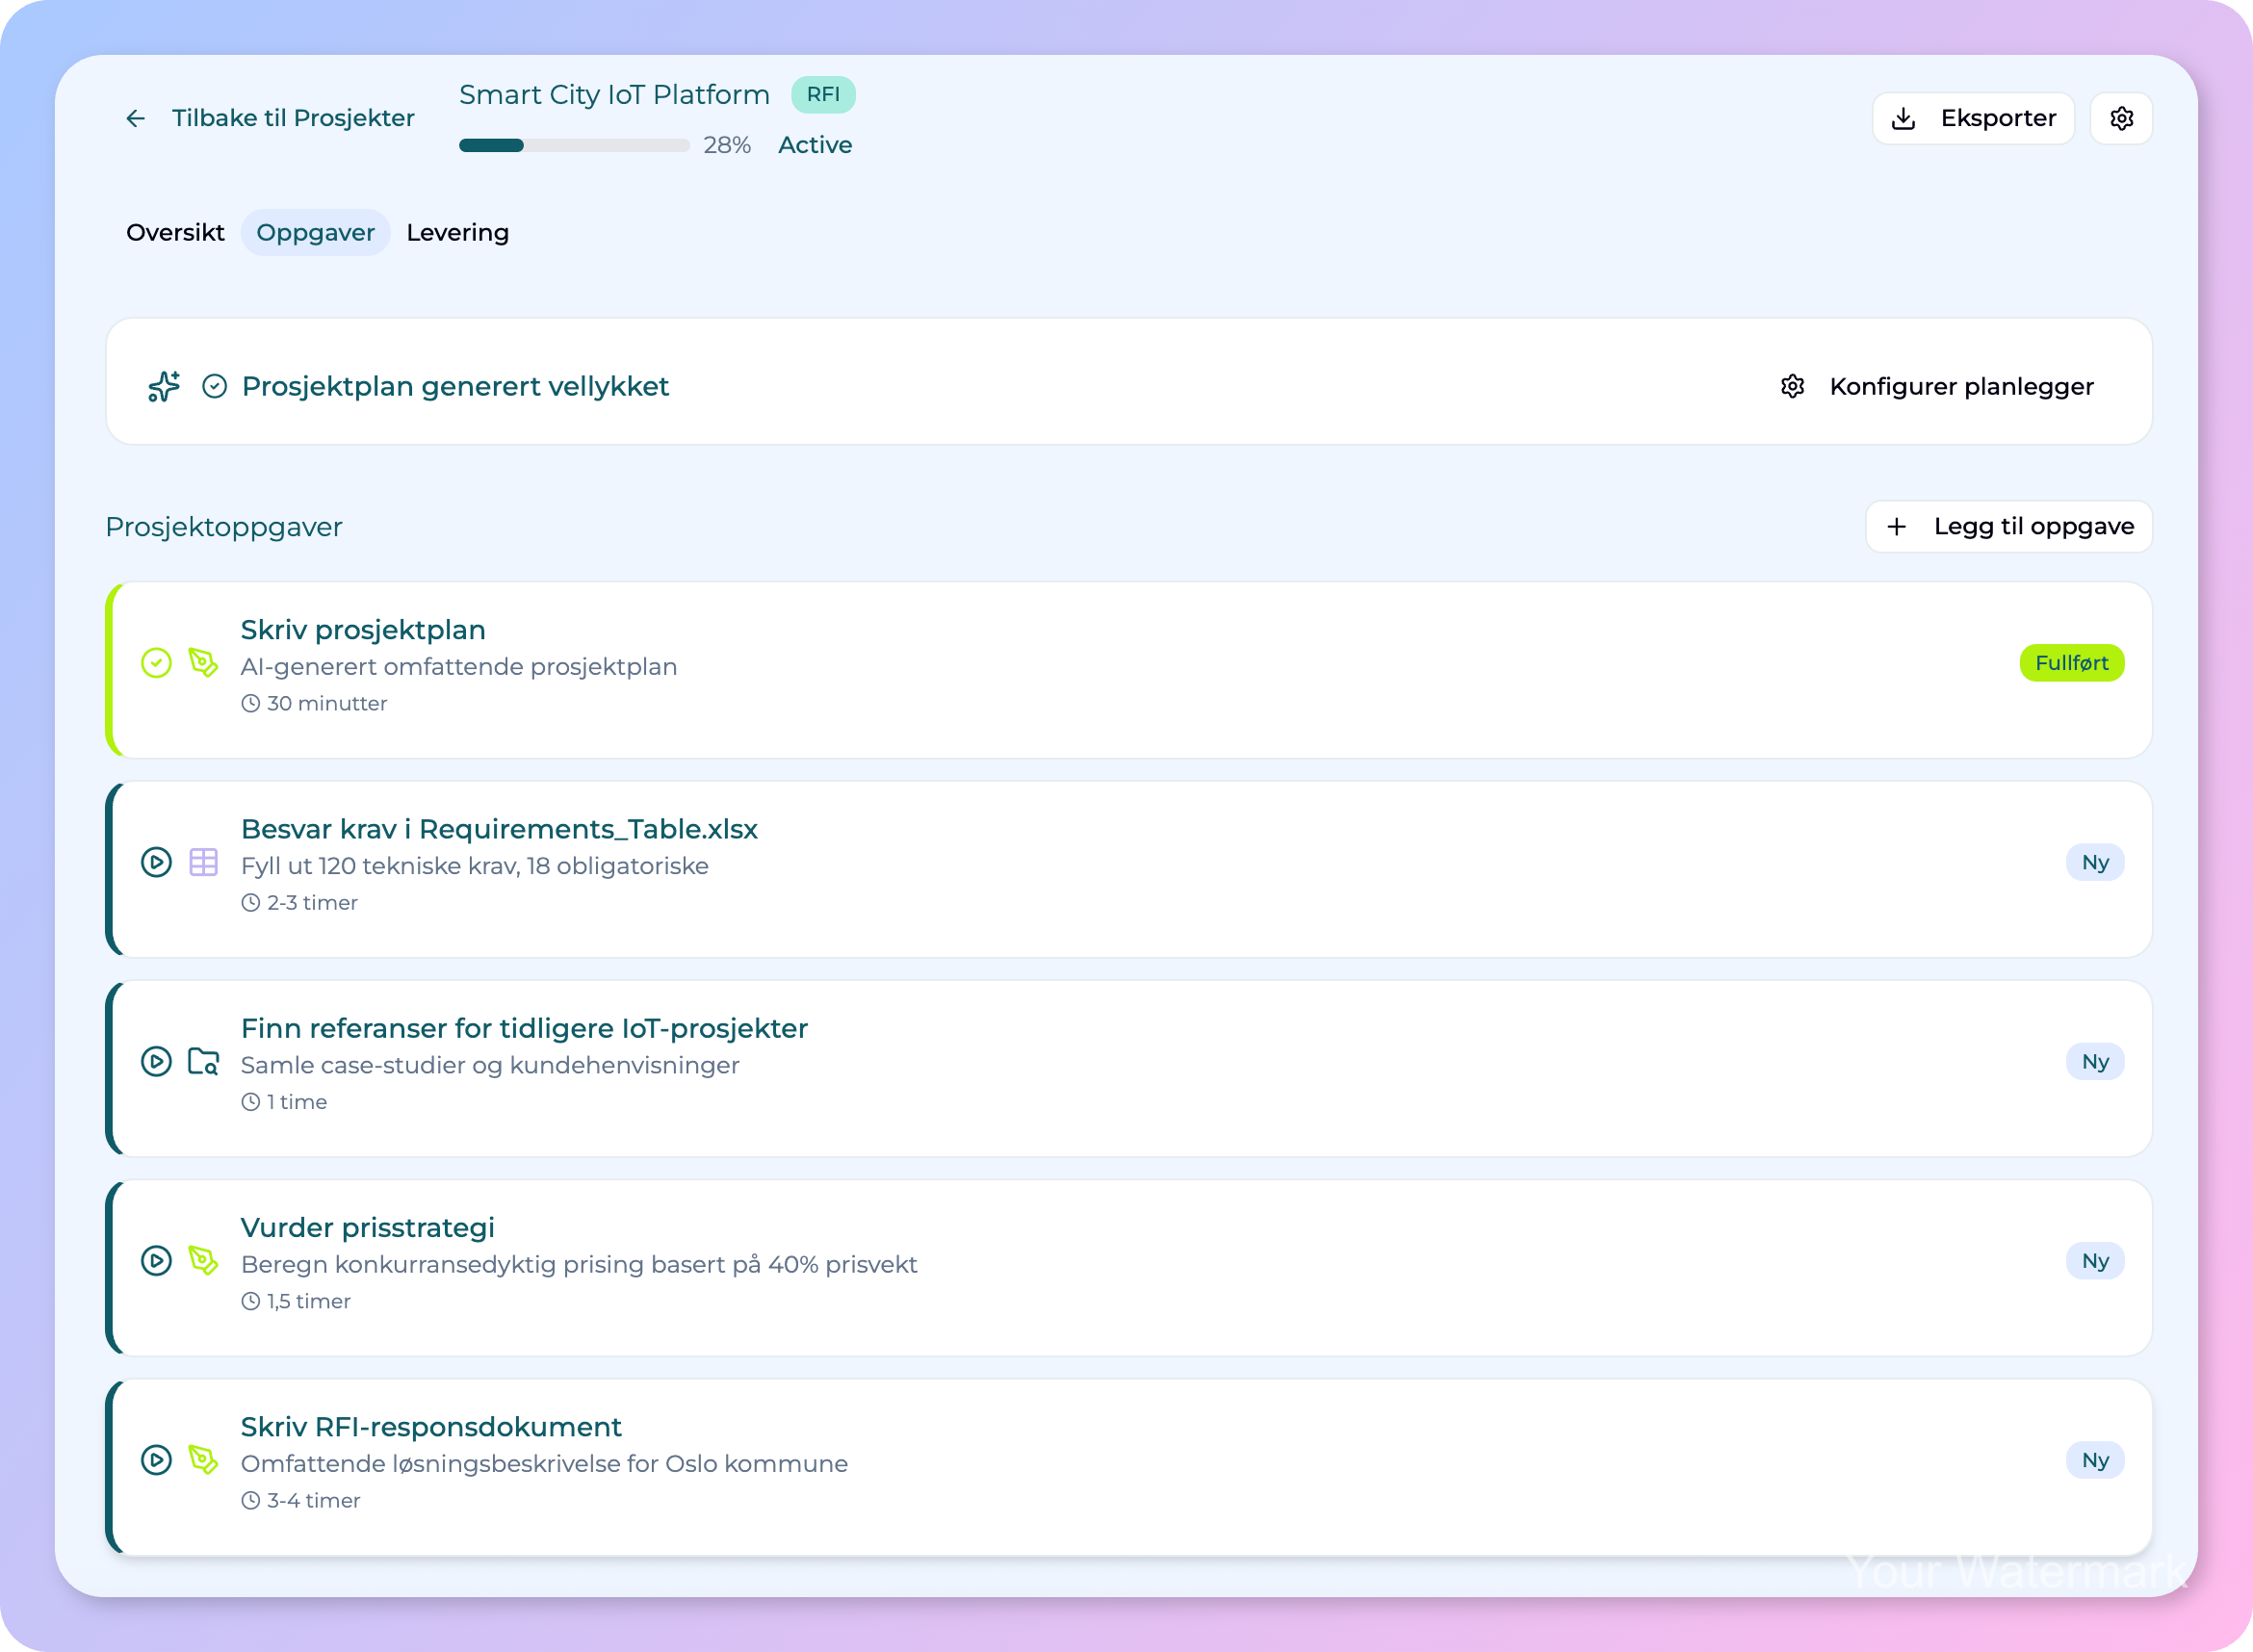Screen dimensions: 2253x1652
Task: Open the Levering tab
Action: pos(457,233)
